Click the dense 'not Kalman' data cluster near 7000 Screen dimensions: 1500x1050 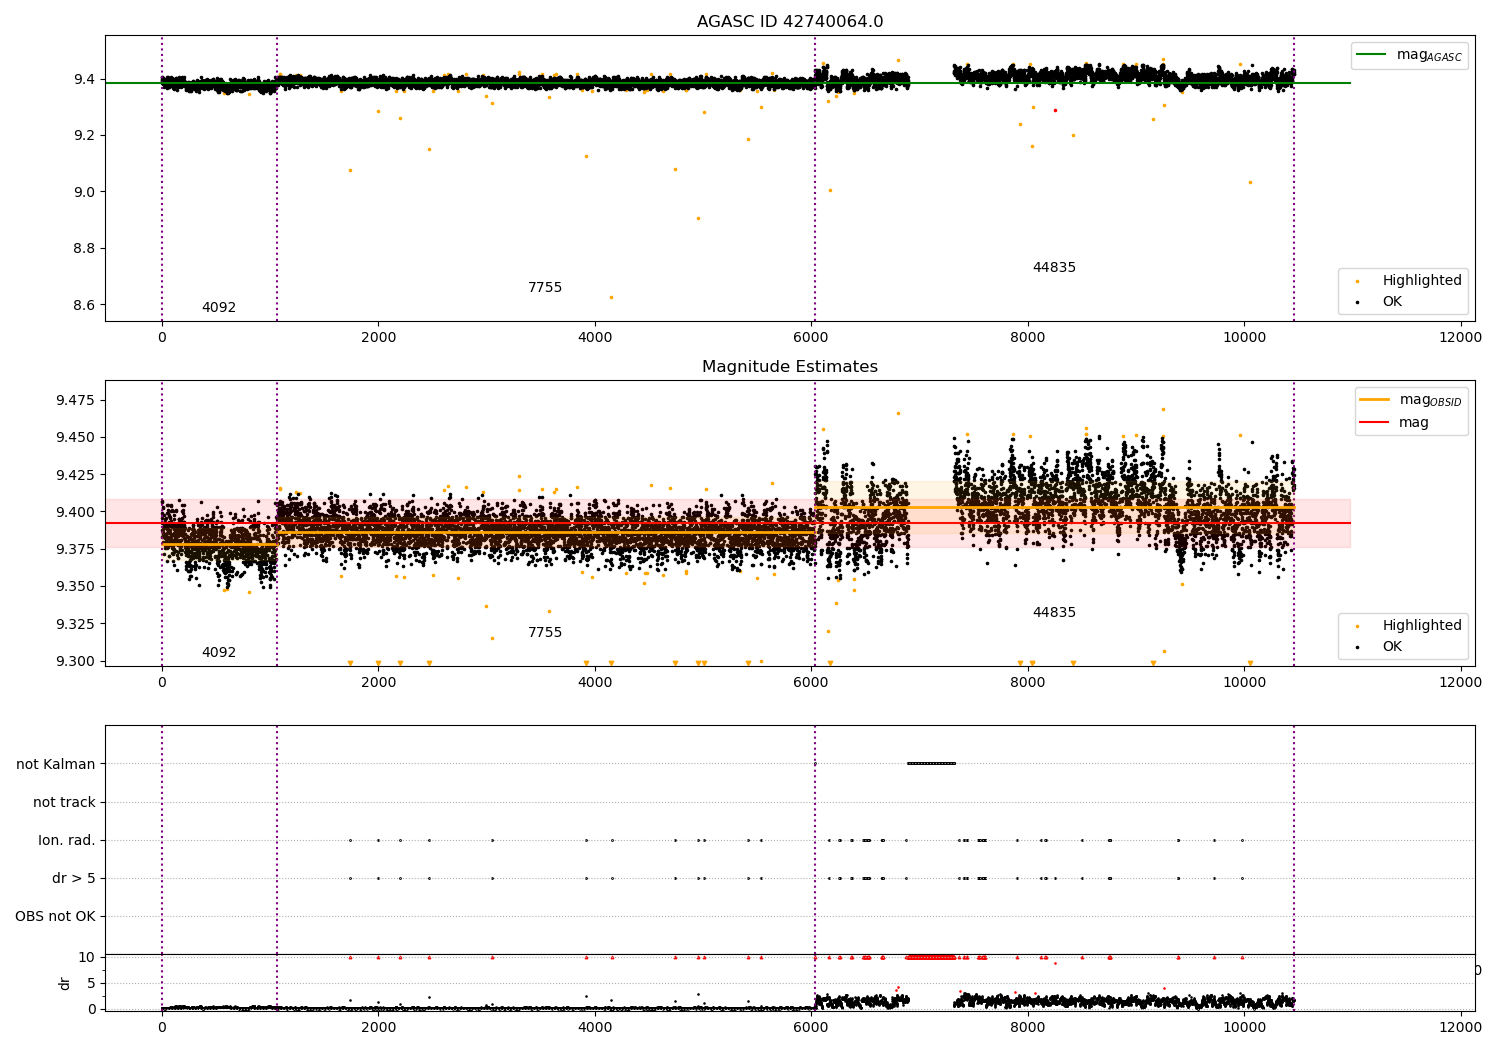pos(931,764)
